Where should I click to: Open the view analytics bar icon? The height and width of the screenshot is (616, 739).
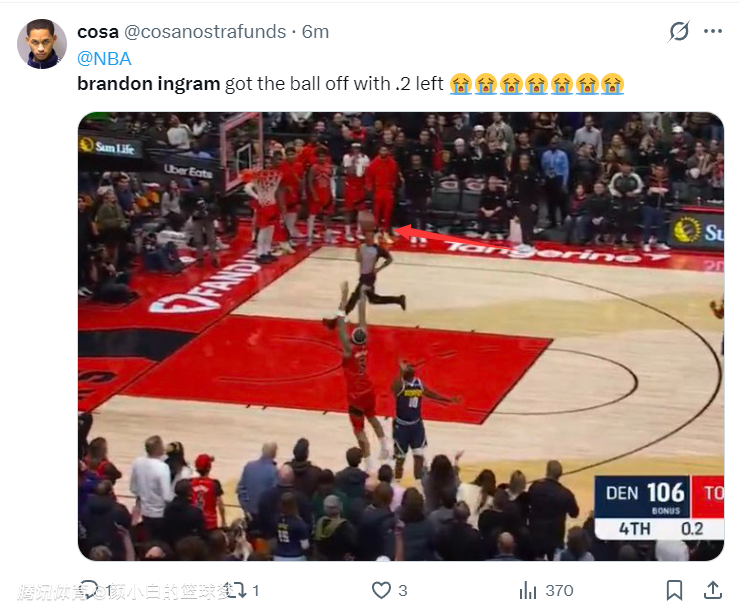coord(527,590)
